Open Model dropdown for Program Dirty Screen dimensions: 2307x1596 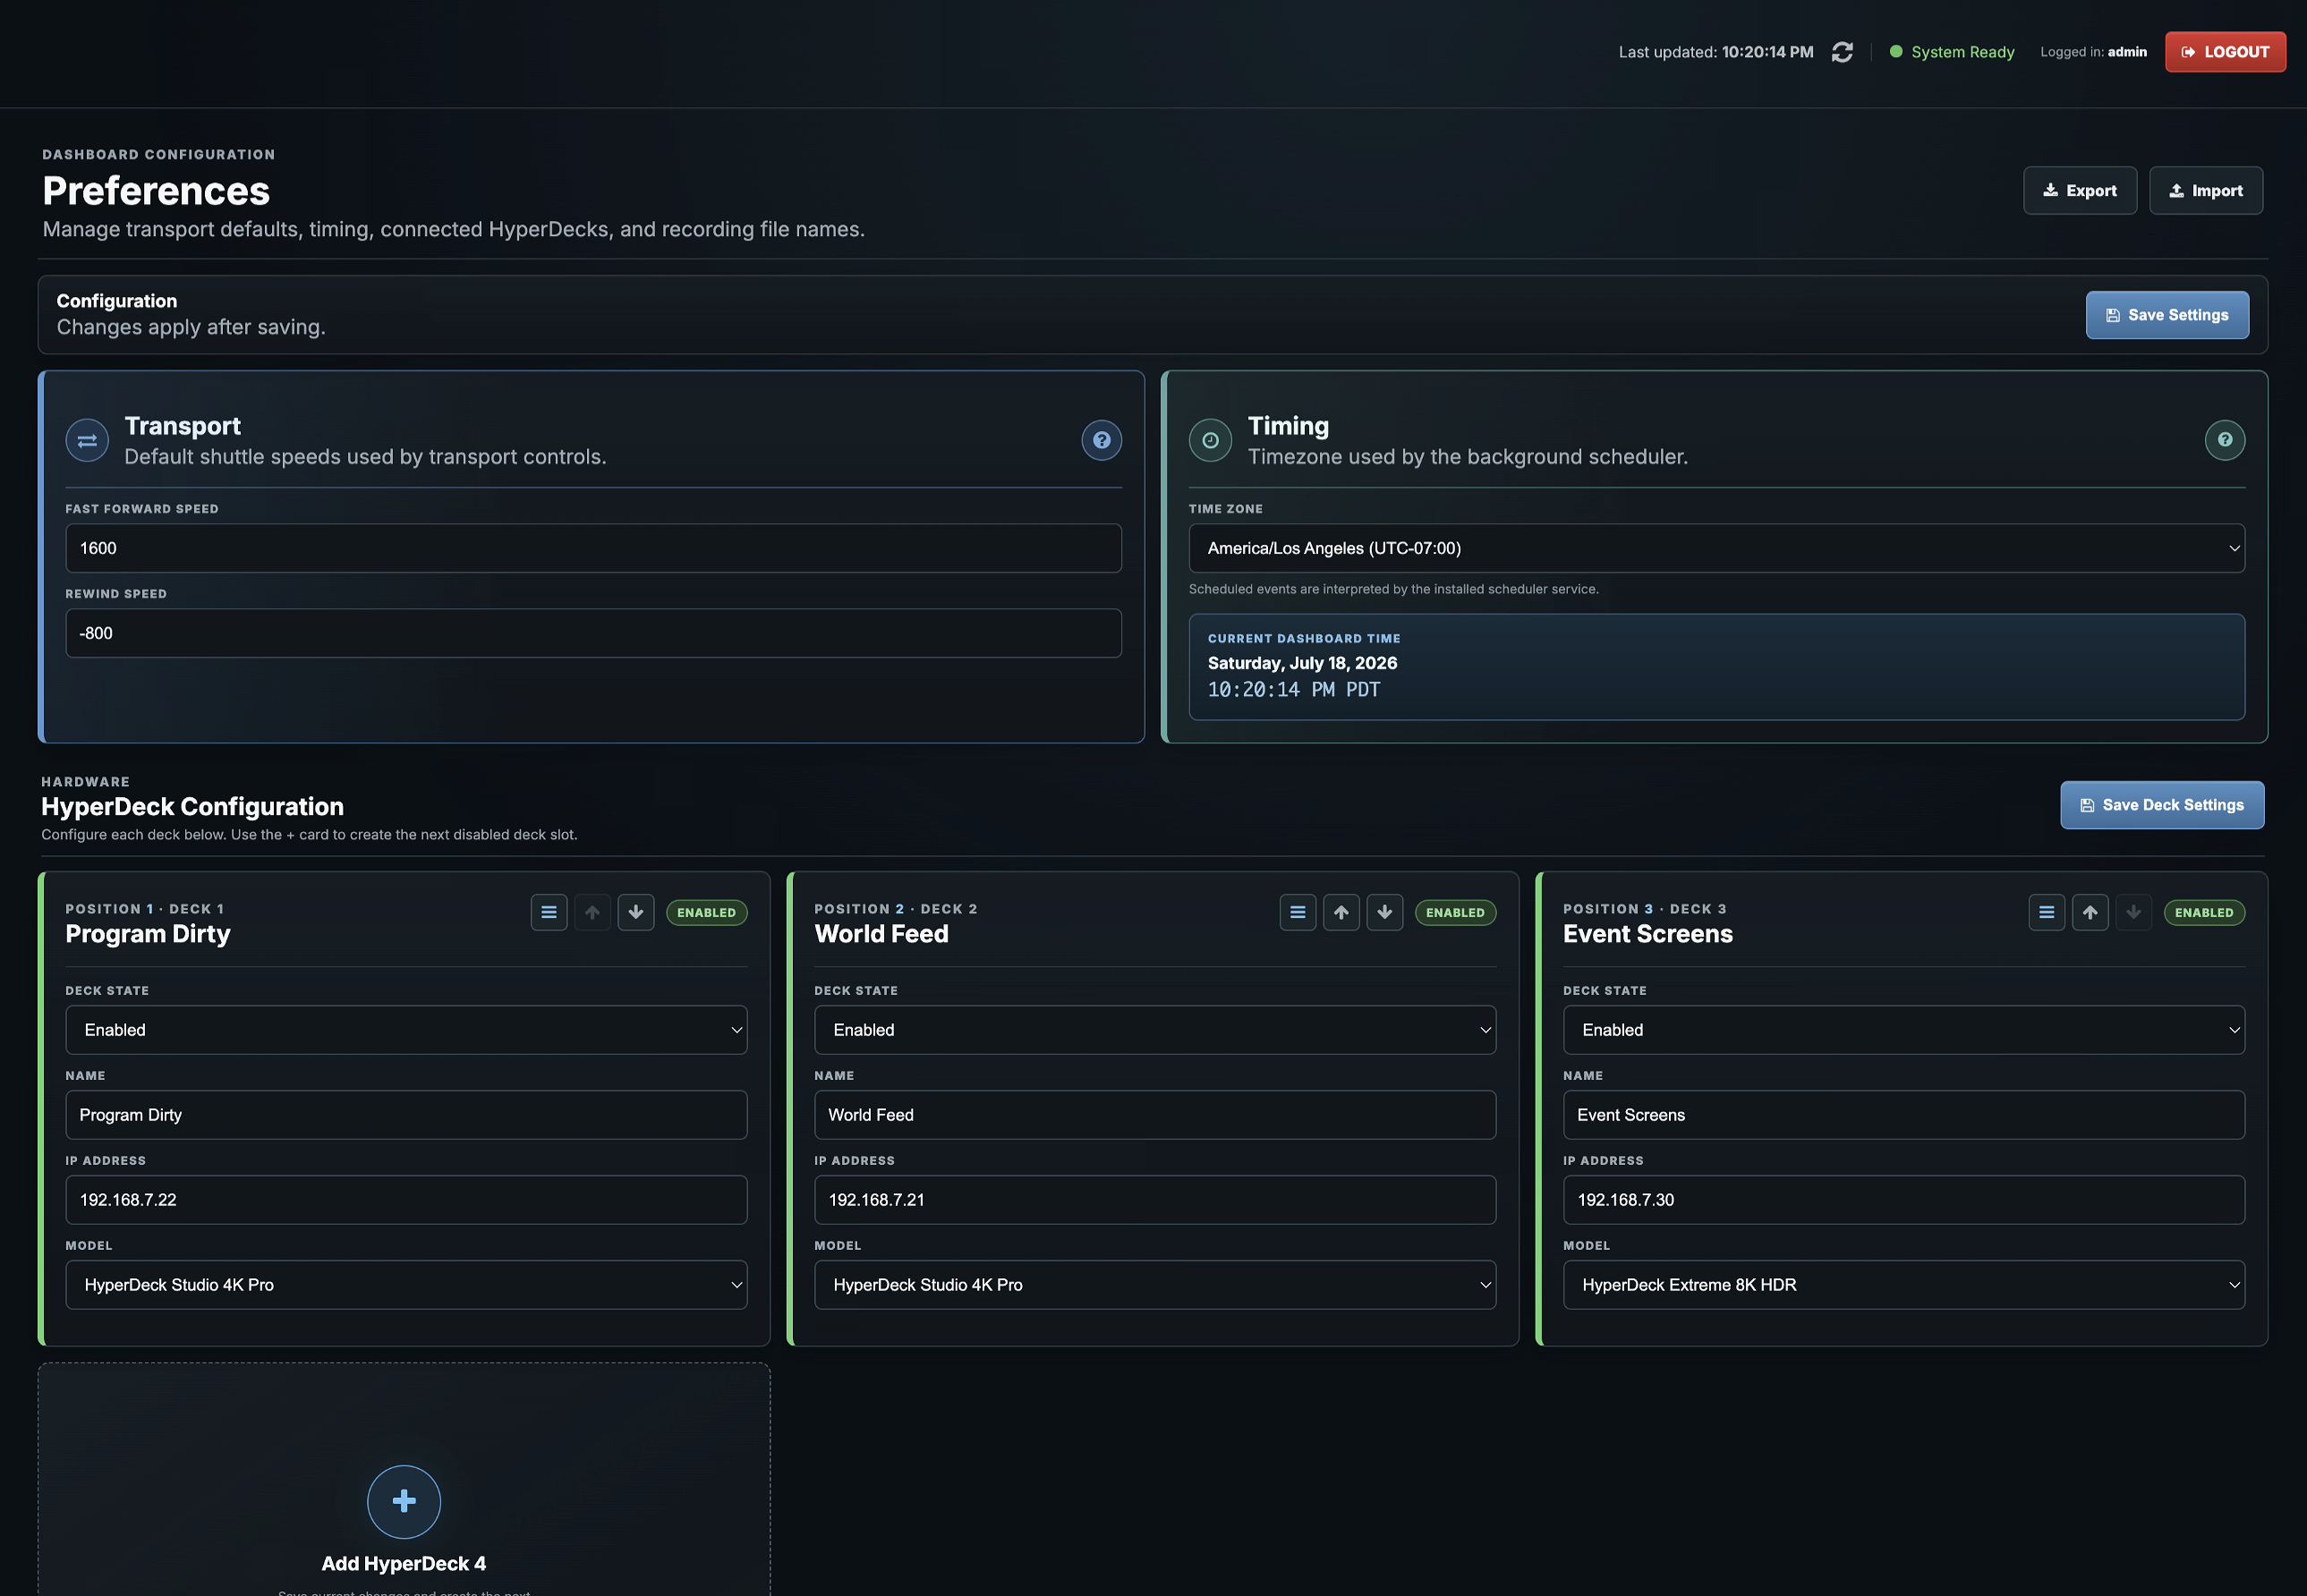point(406,1285)
